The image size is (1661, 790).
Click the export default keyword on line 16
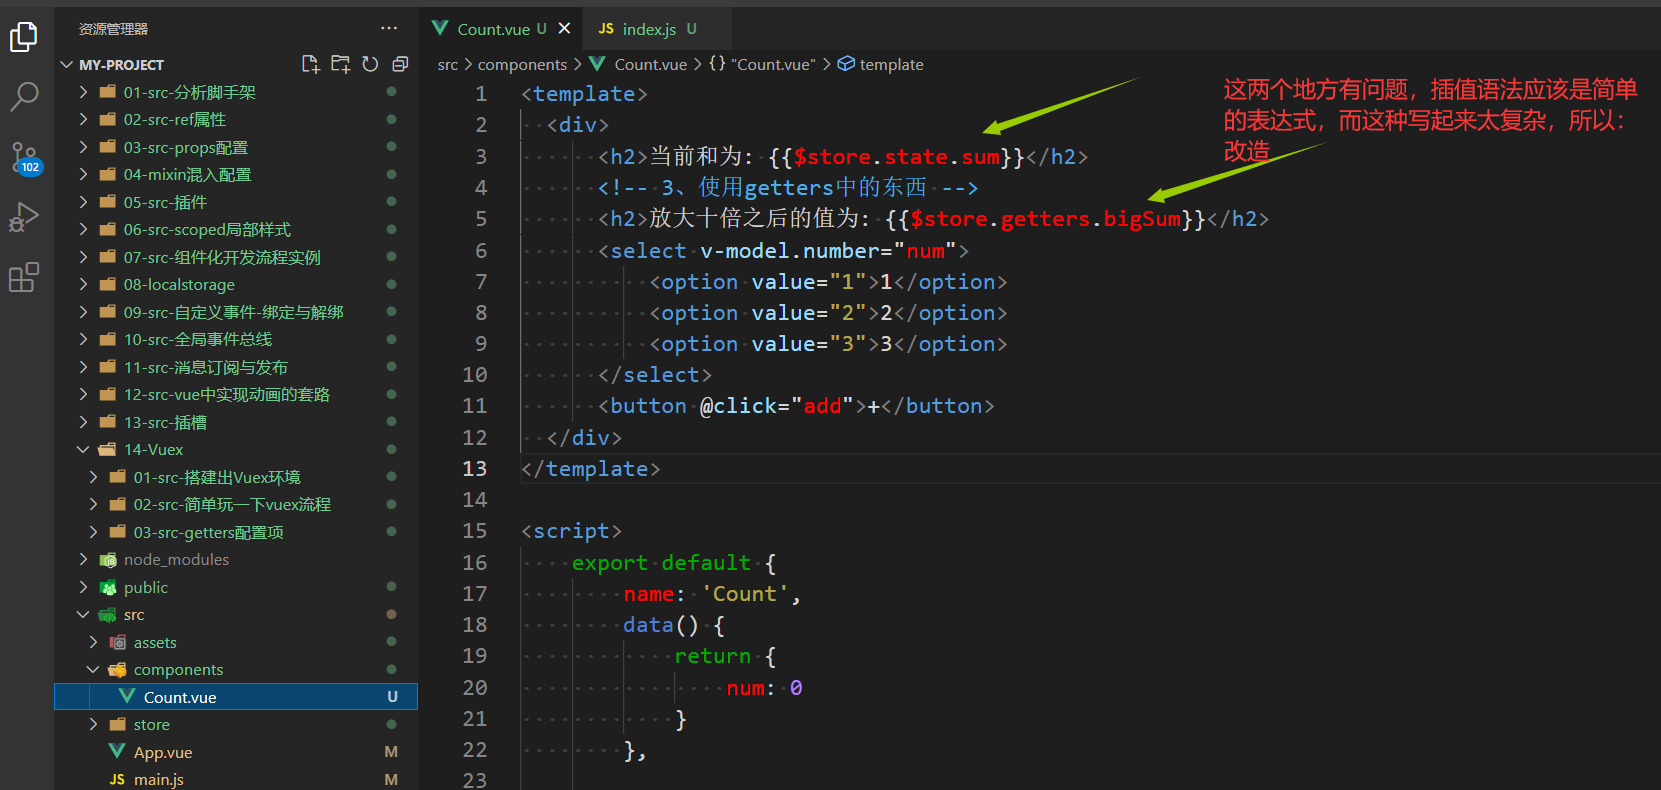[x=661, y=563]
